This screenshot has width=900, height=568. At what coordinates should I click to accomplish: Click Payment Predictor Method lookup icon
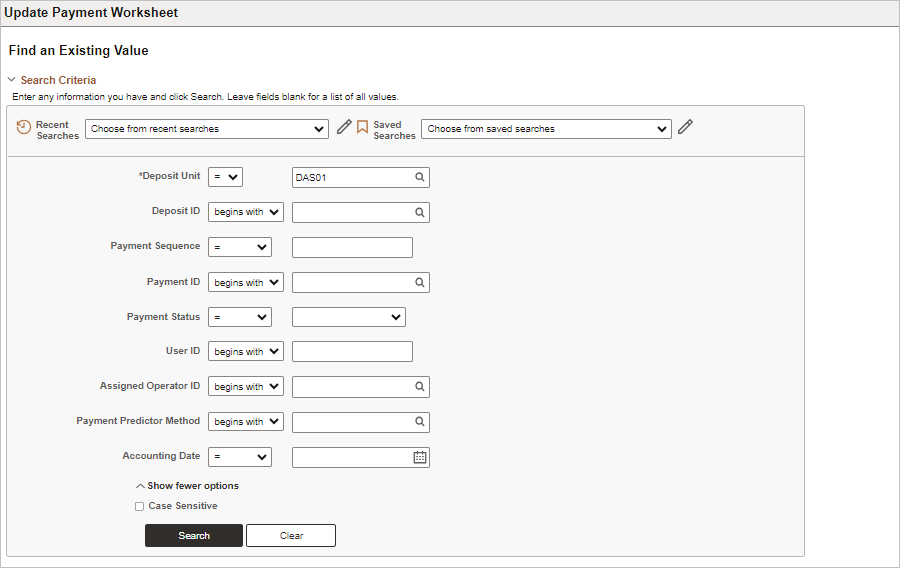(420, 422)
